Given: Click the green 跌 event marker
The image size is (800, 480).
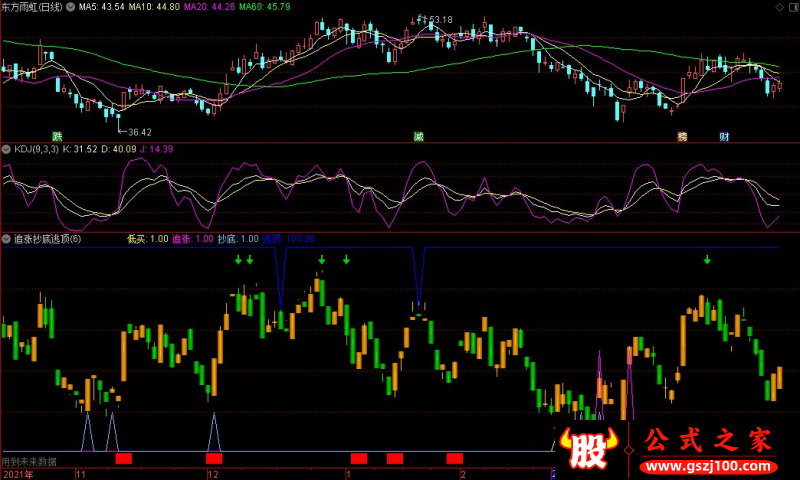Looking at the screenshot, I should [57, 136].
